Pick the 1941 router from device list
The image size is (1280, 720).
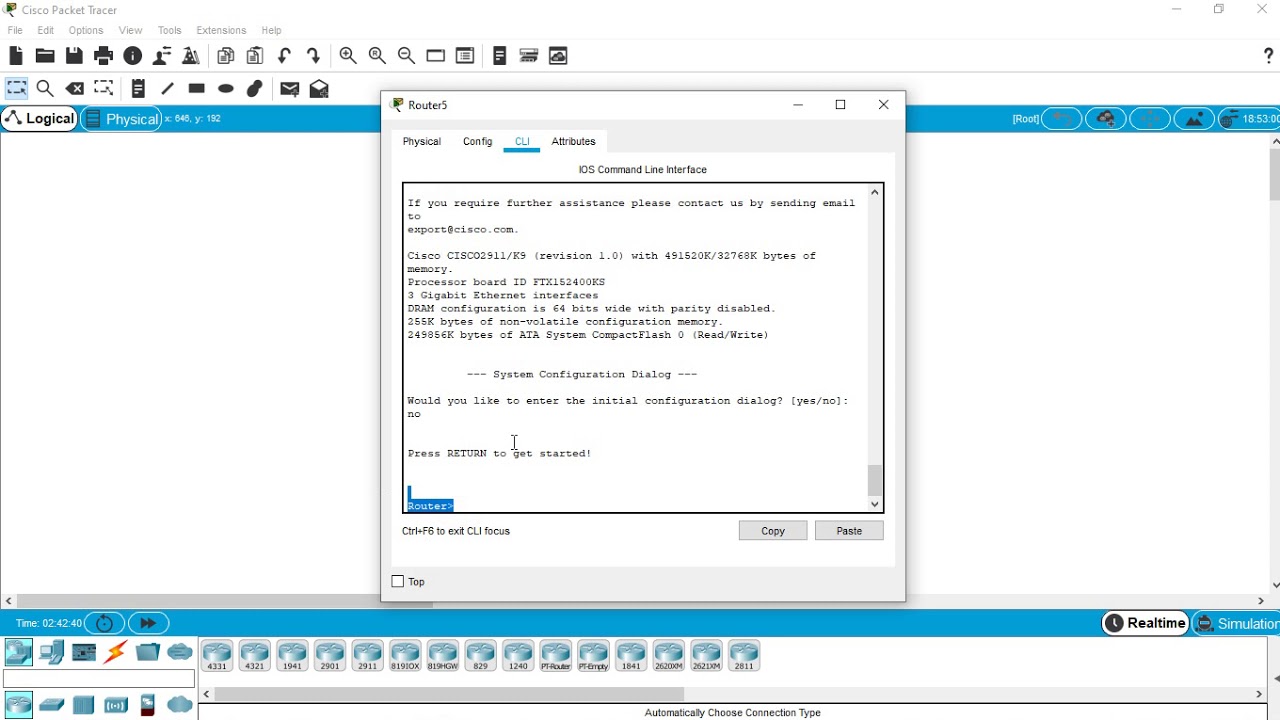point(292,656)
